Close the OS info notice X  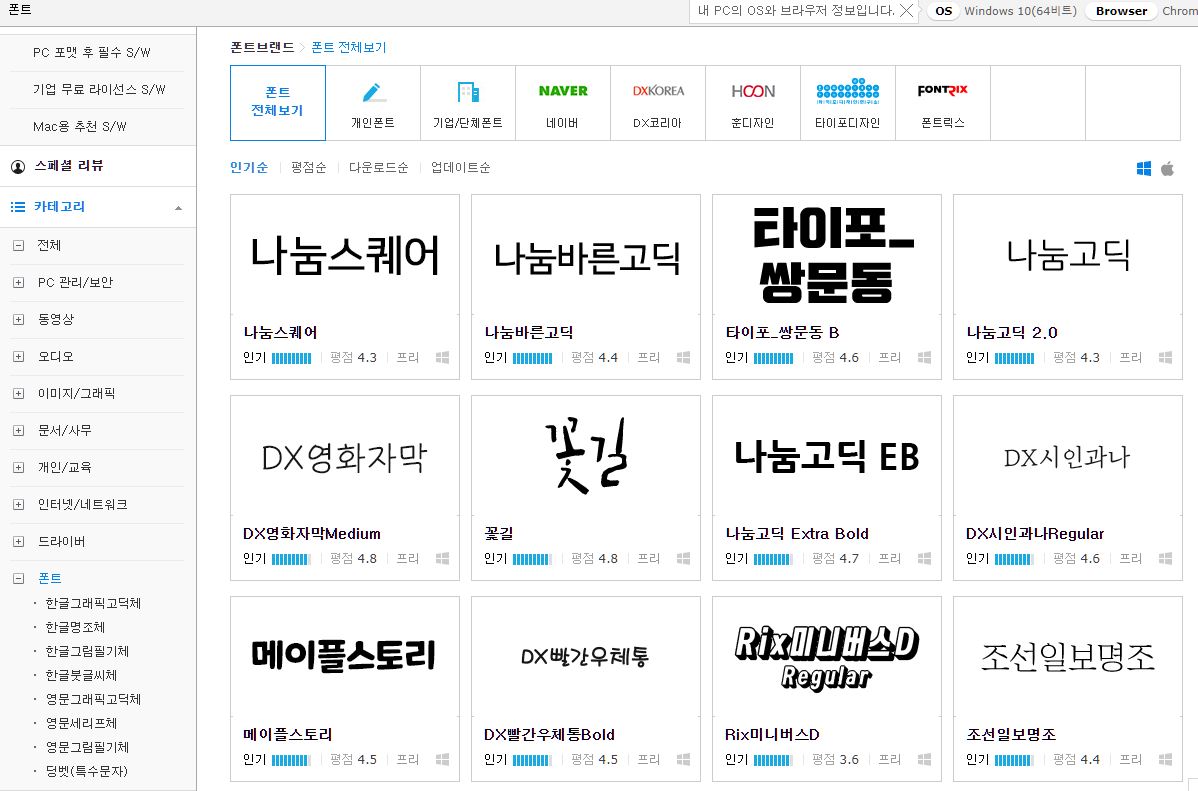click(x=906, y=11)
